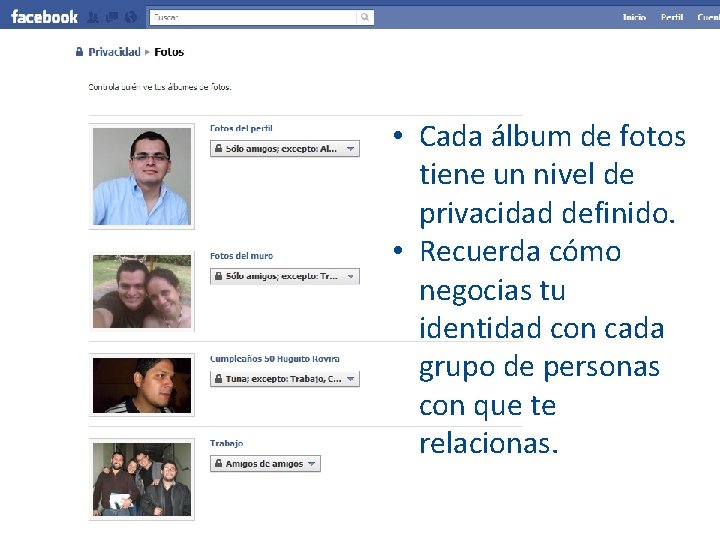The height and width of the screenshot is (540, 720).
Task: Click the search magnifier button
Action: pos(365,17)
